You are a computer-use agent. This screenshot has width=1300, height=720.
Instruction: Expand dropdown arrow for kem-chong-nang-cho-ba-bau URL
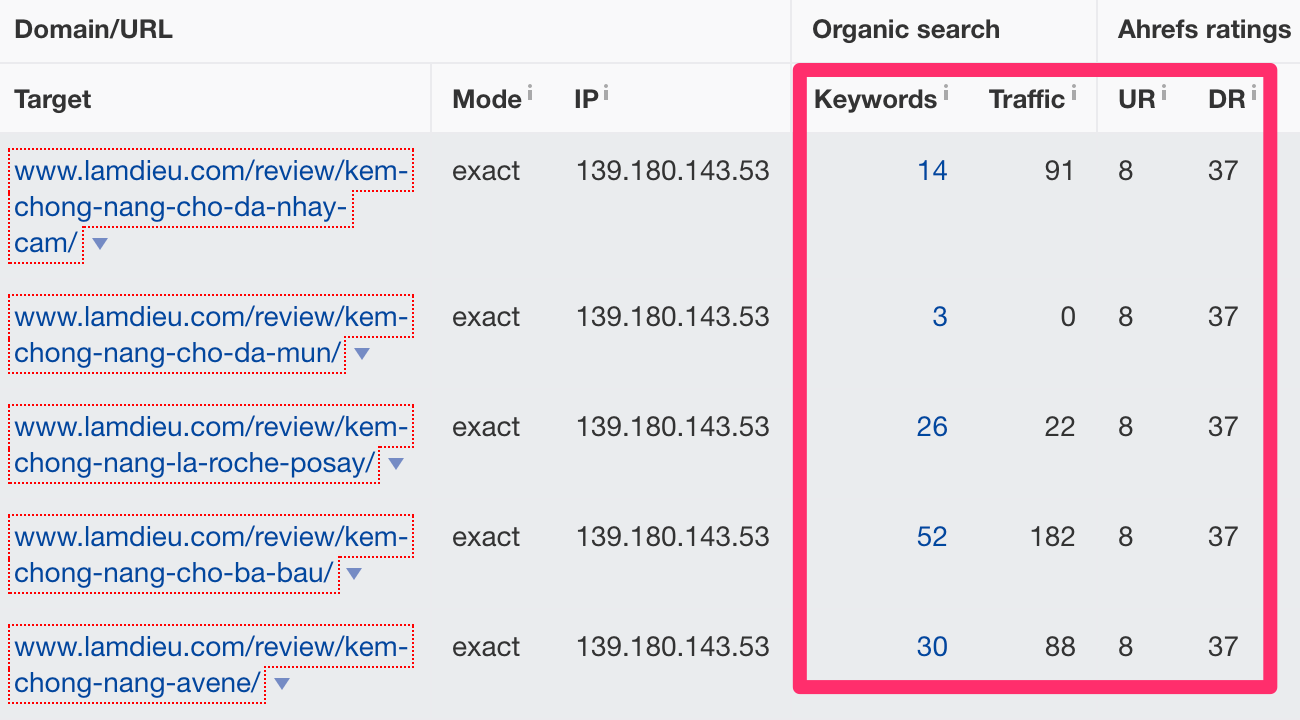pos(354,574)
